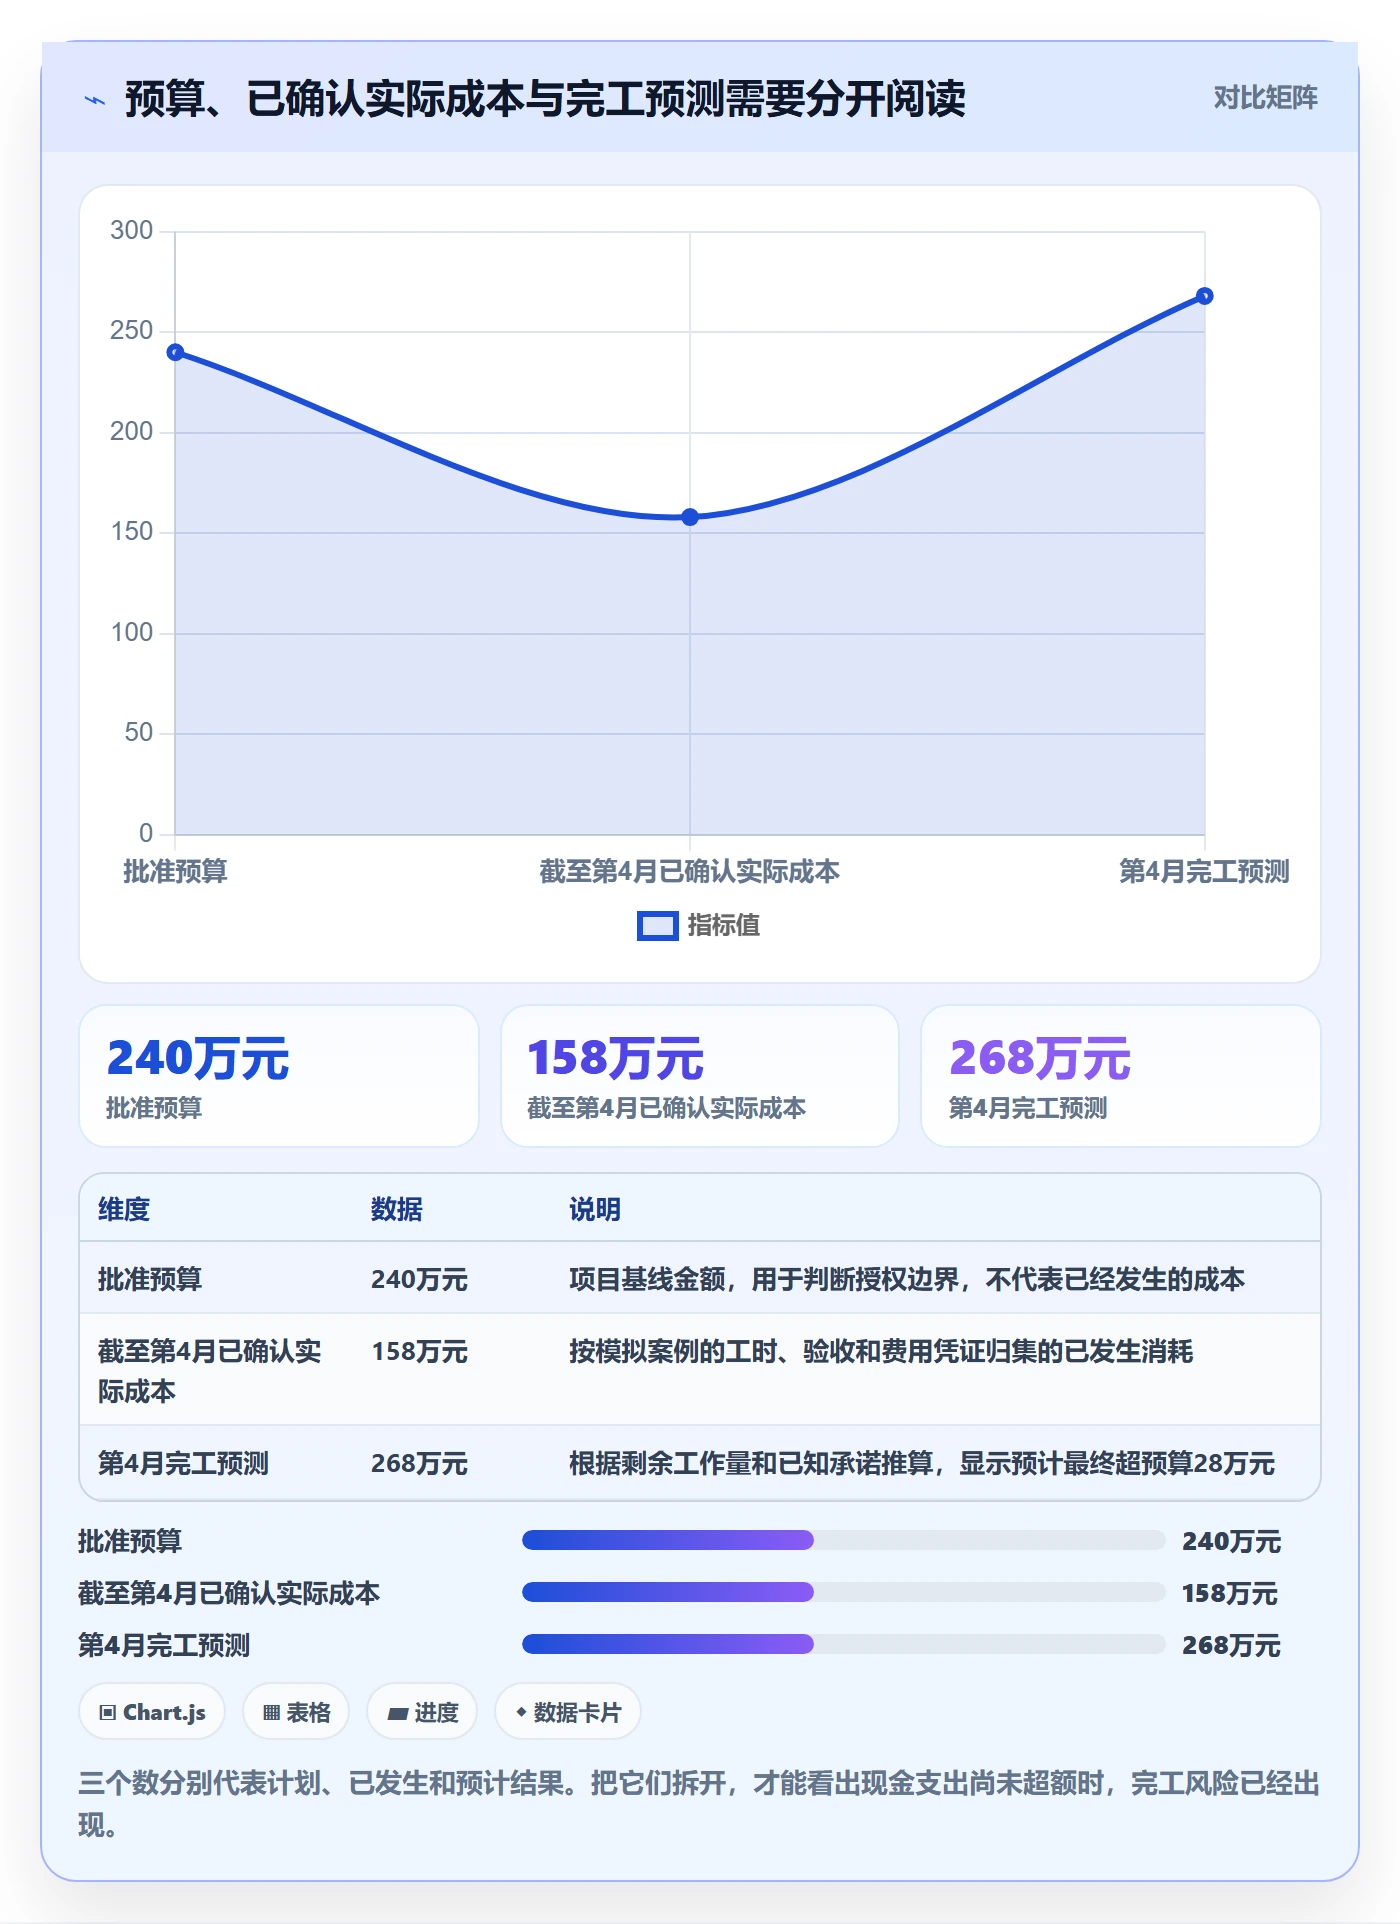This screenshot has width=1400, height=1924.
Task: Click the "268万元" cell in the table
Action: pos(419,1463)
